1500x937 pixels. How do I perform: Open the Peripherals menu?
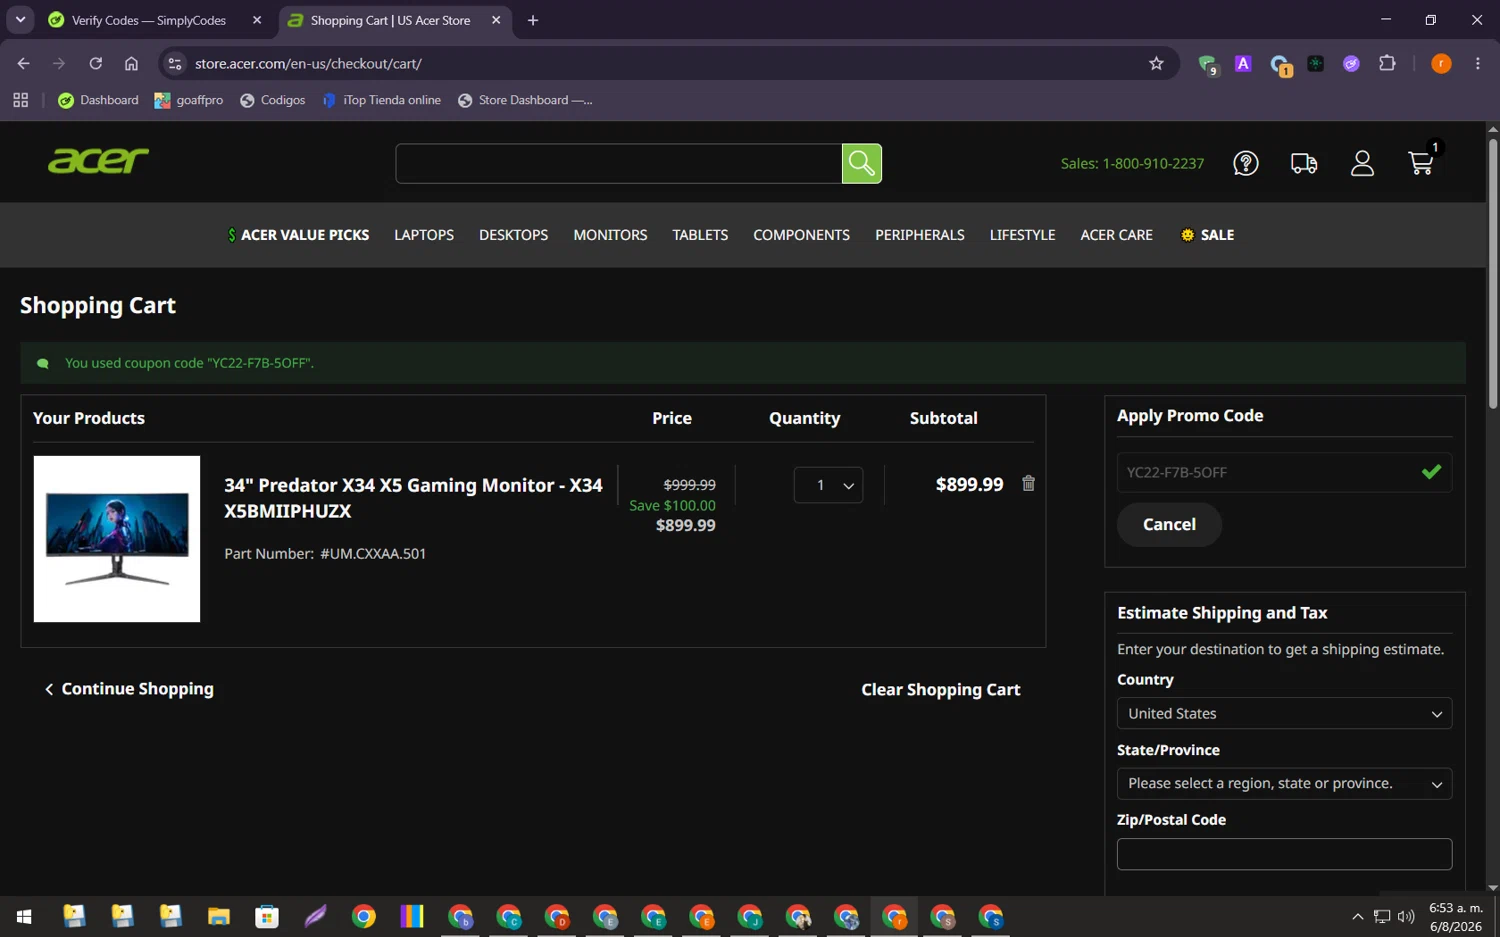(x=920, y=235)
